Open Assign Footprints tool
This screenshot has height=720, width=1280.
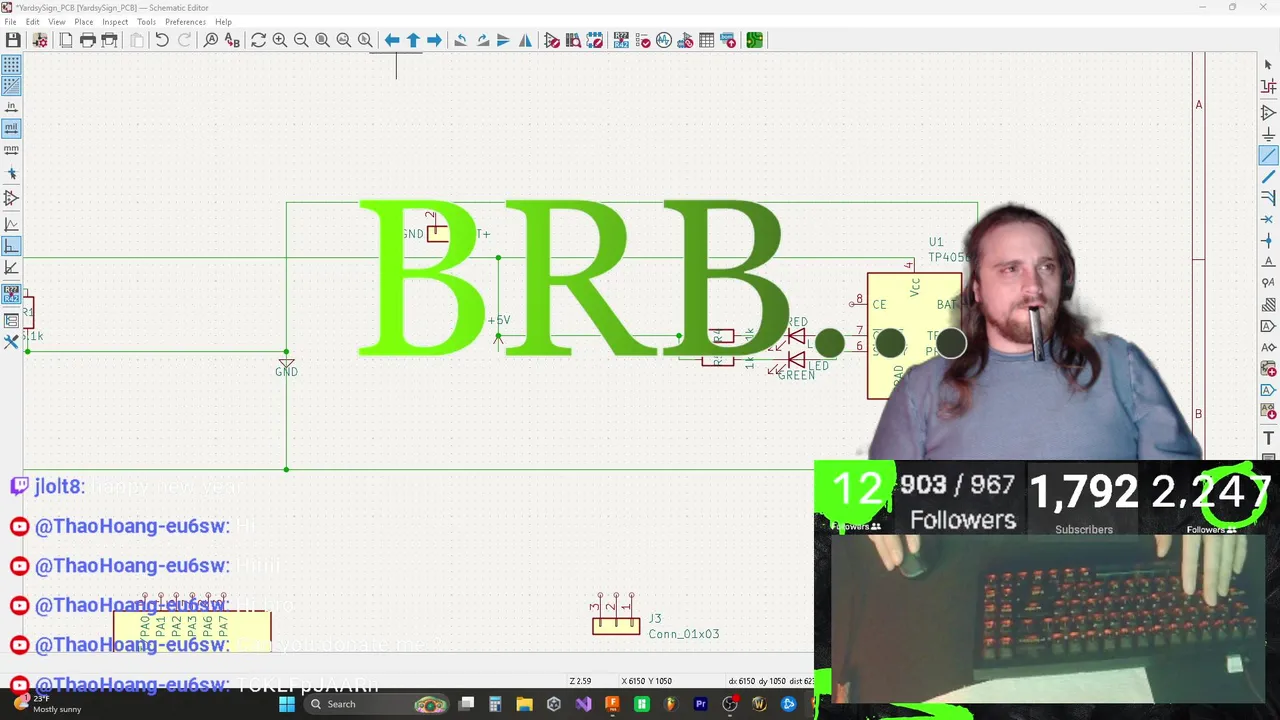[x=686, y=40]
